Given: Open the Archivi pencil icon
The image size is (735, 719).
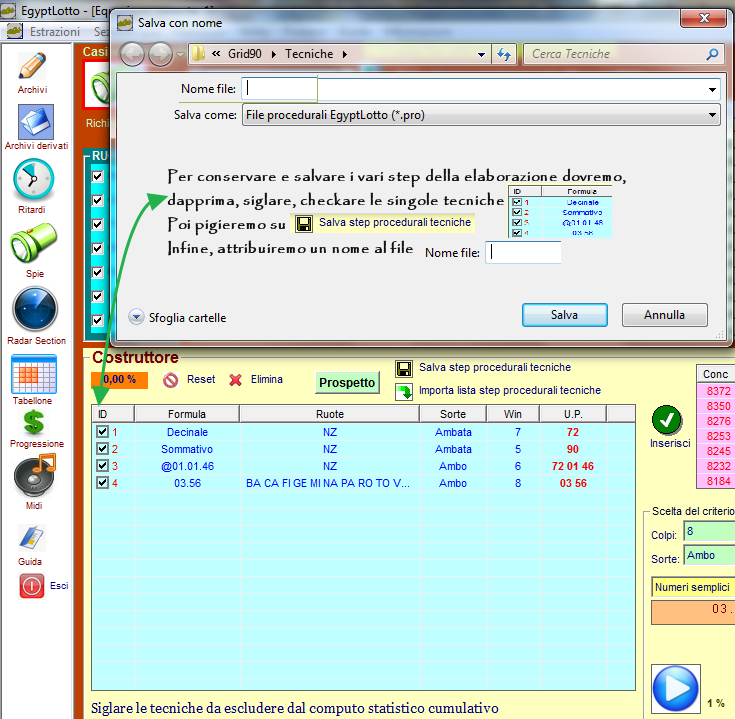Looking at the screenshot, I should click(x=32, y=66).
